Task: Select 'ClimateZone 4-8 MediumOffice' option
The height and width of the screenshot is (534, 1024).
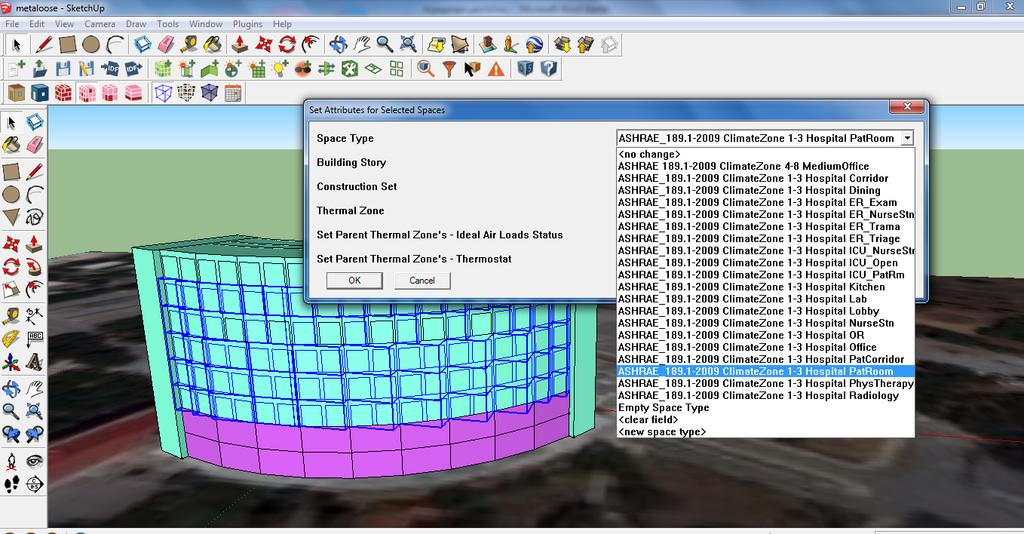Action: pyautogui.click(x=765, y=166)
